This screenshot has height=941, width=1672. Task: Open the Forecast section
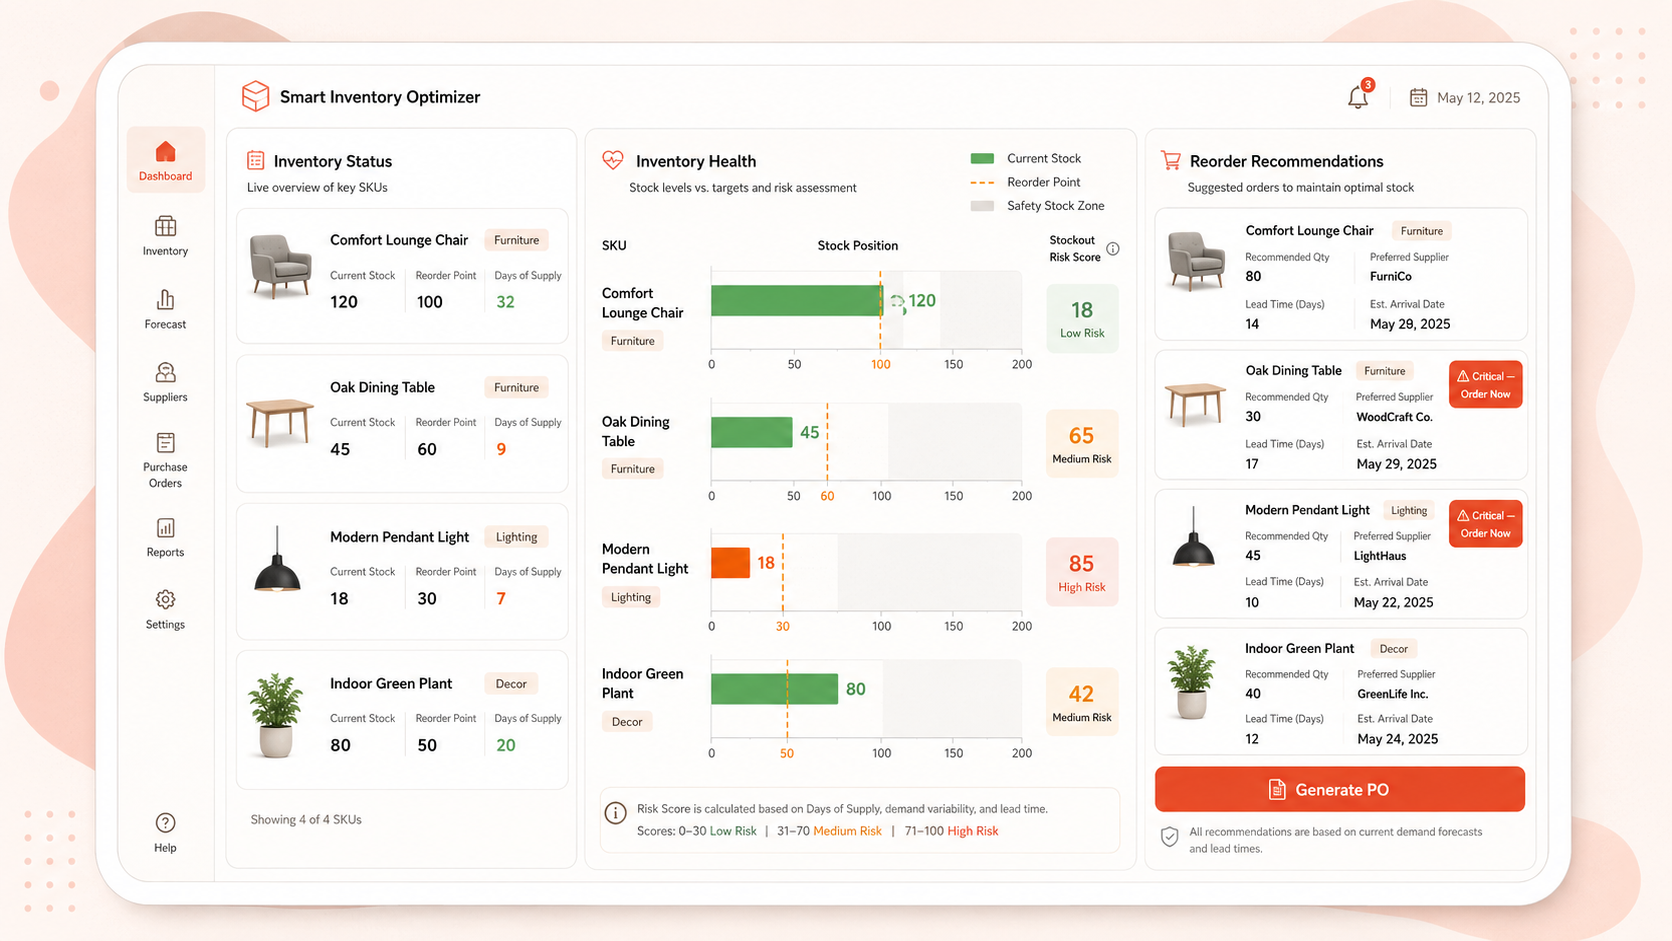(x=165, y=309)
